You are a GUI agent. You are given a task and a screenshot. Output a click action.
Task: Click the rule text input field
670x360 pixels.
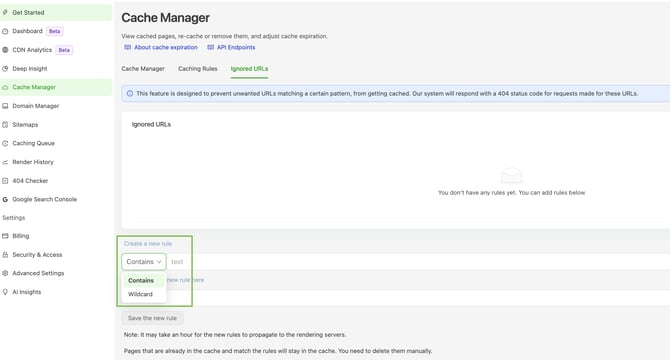click(419, 262)
